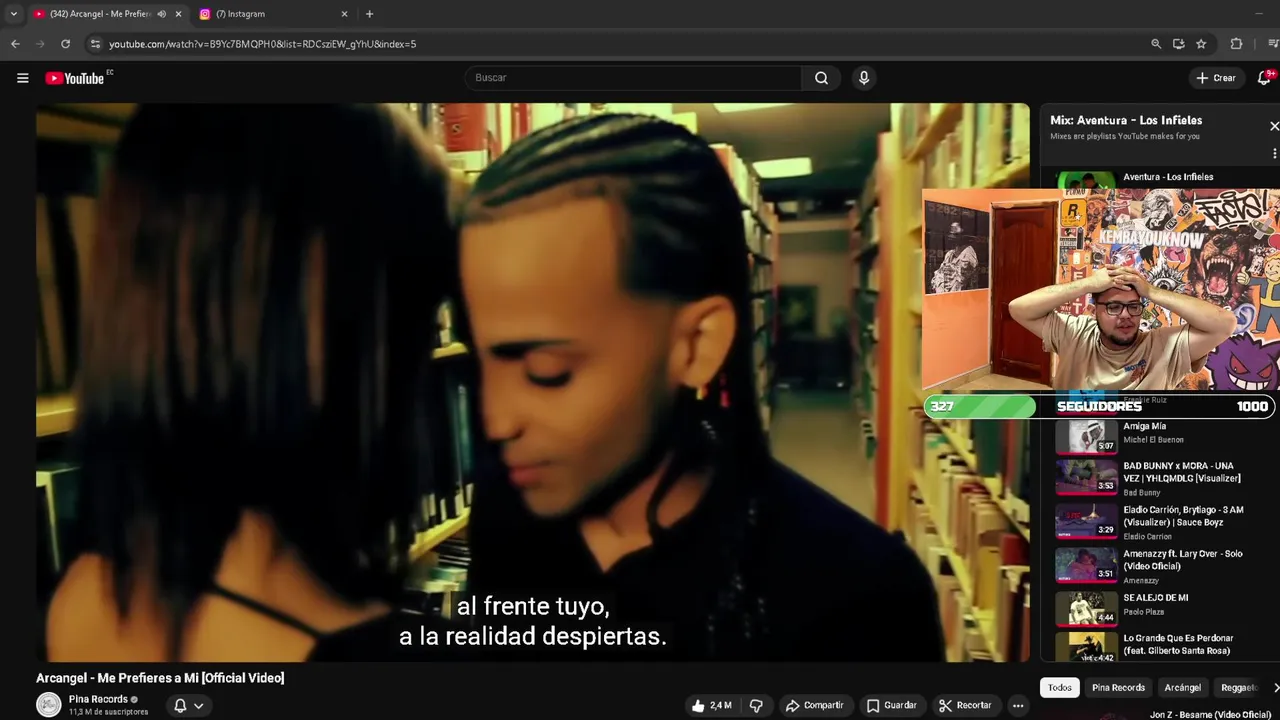Viewport: 1280px width, 720px height.
Task: Open the Amenazzy ft. Lary Over Solo thumbnail
Action: click(1087, 563)
